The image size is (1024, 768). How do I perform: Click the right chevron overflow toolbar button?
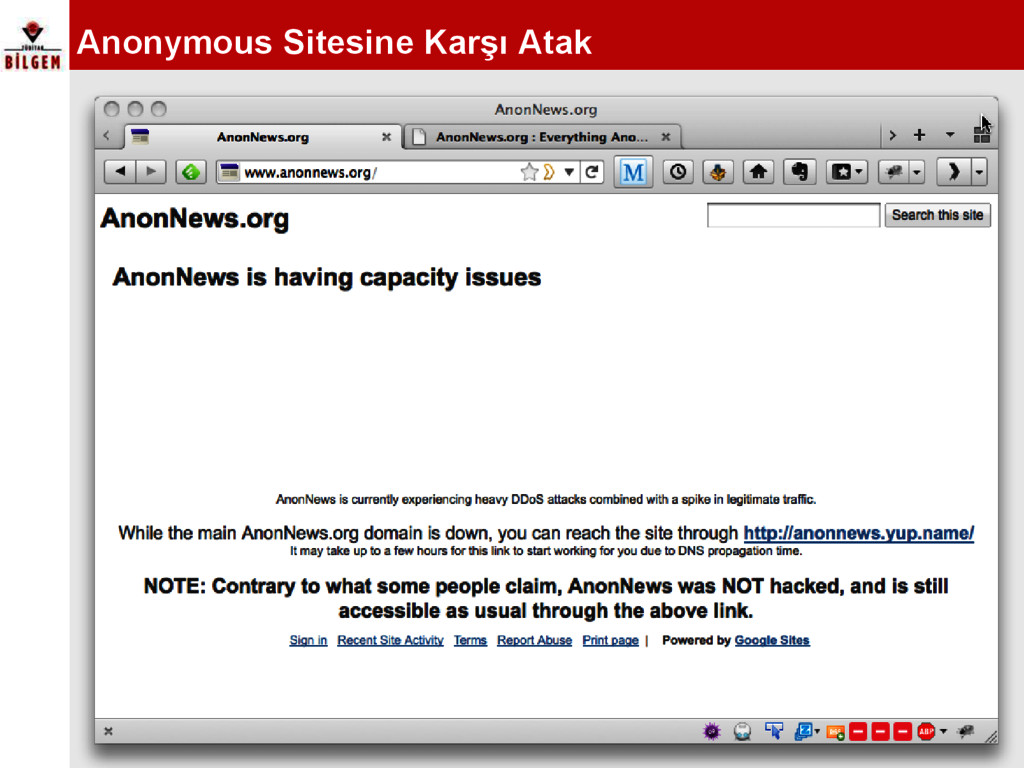coord(953,172)
